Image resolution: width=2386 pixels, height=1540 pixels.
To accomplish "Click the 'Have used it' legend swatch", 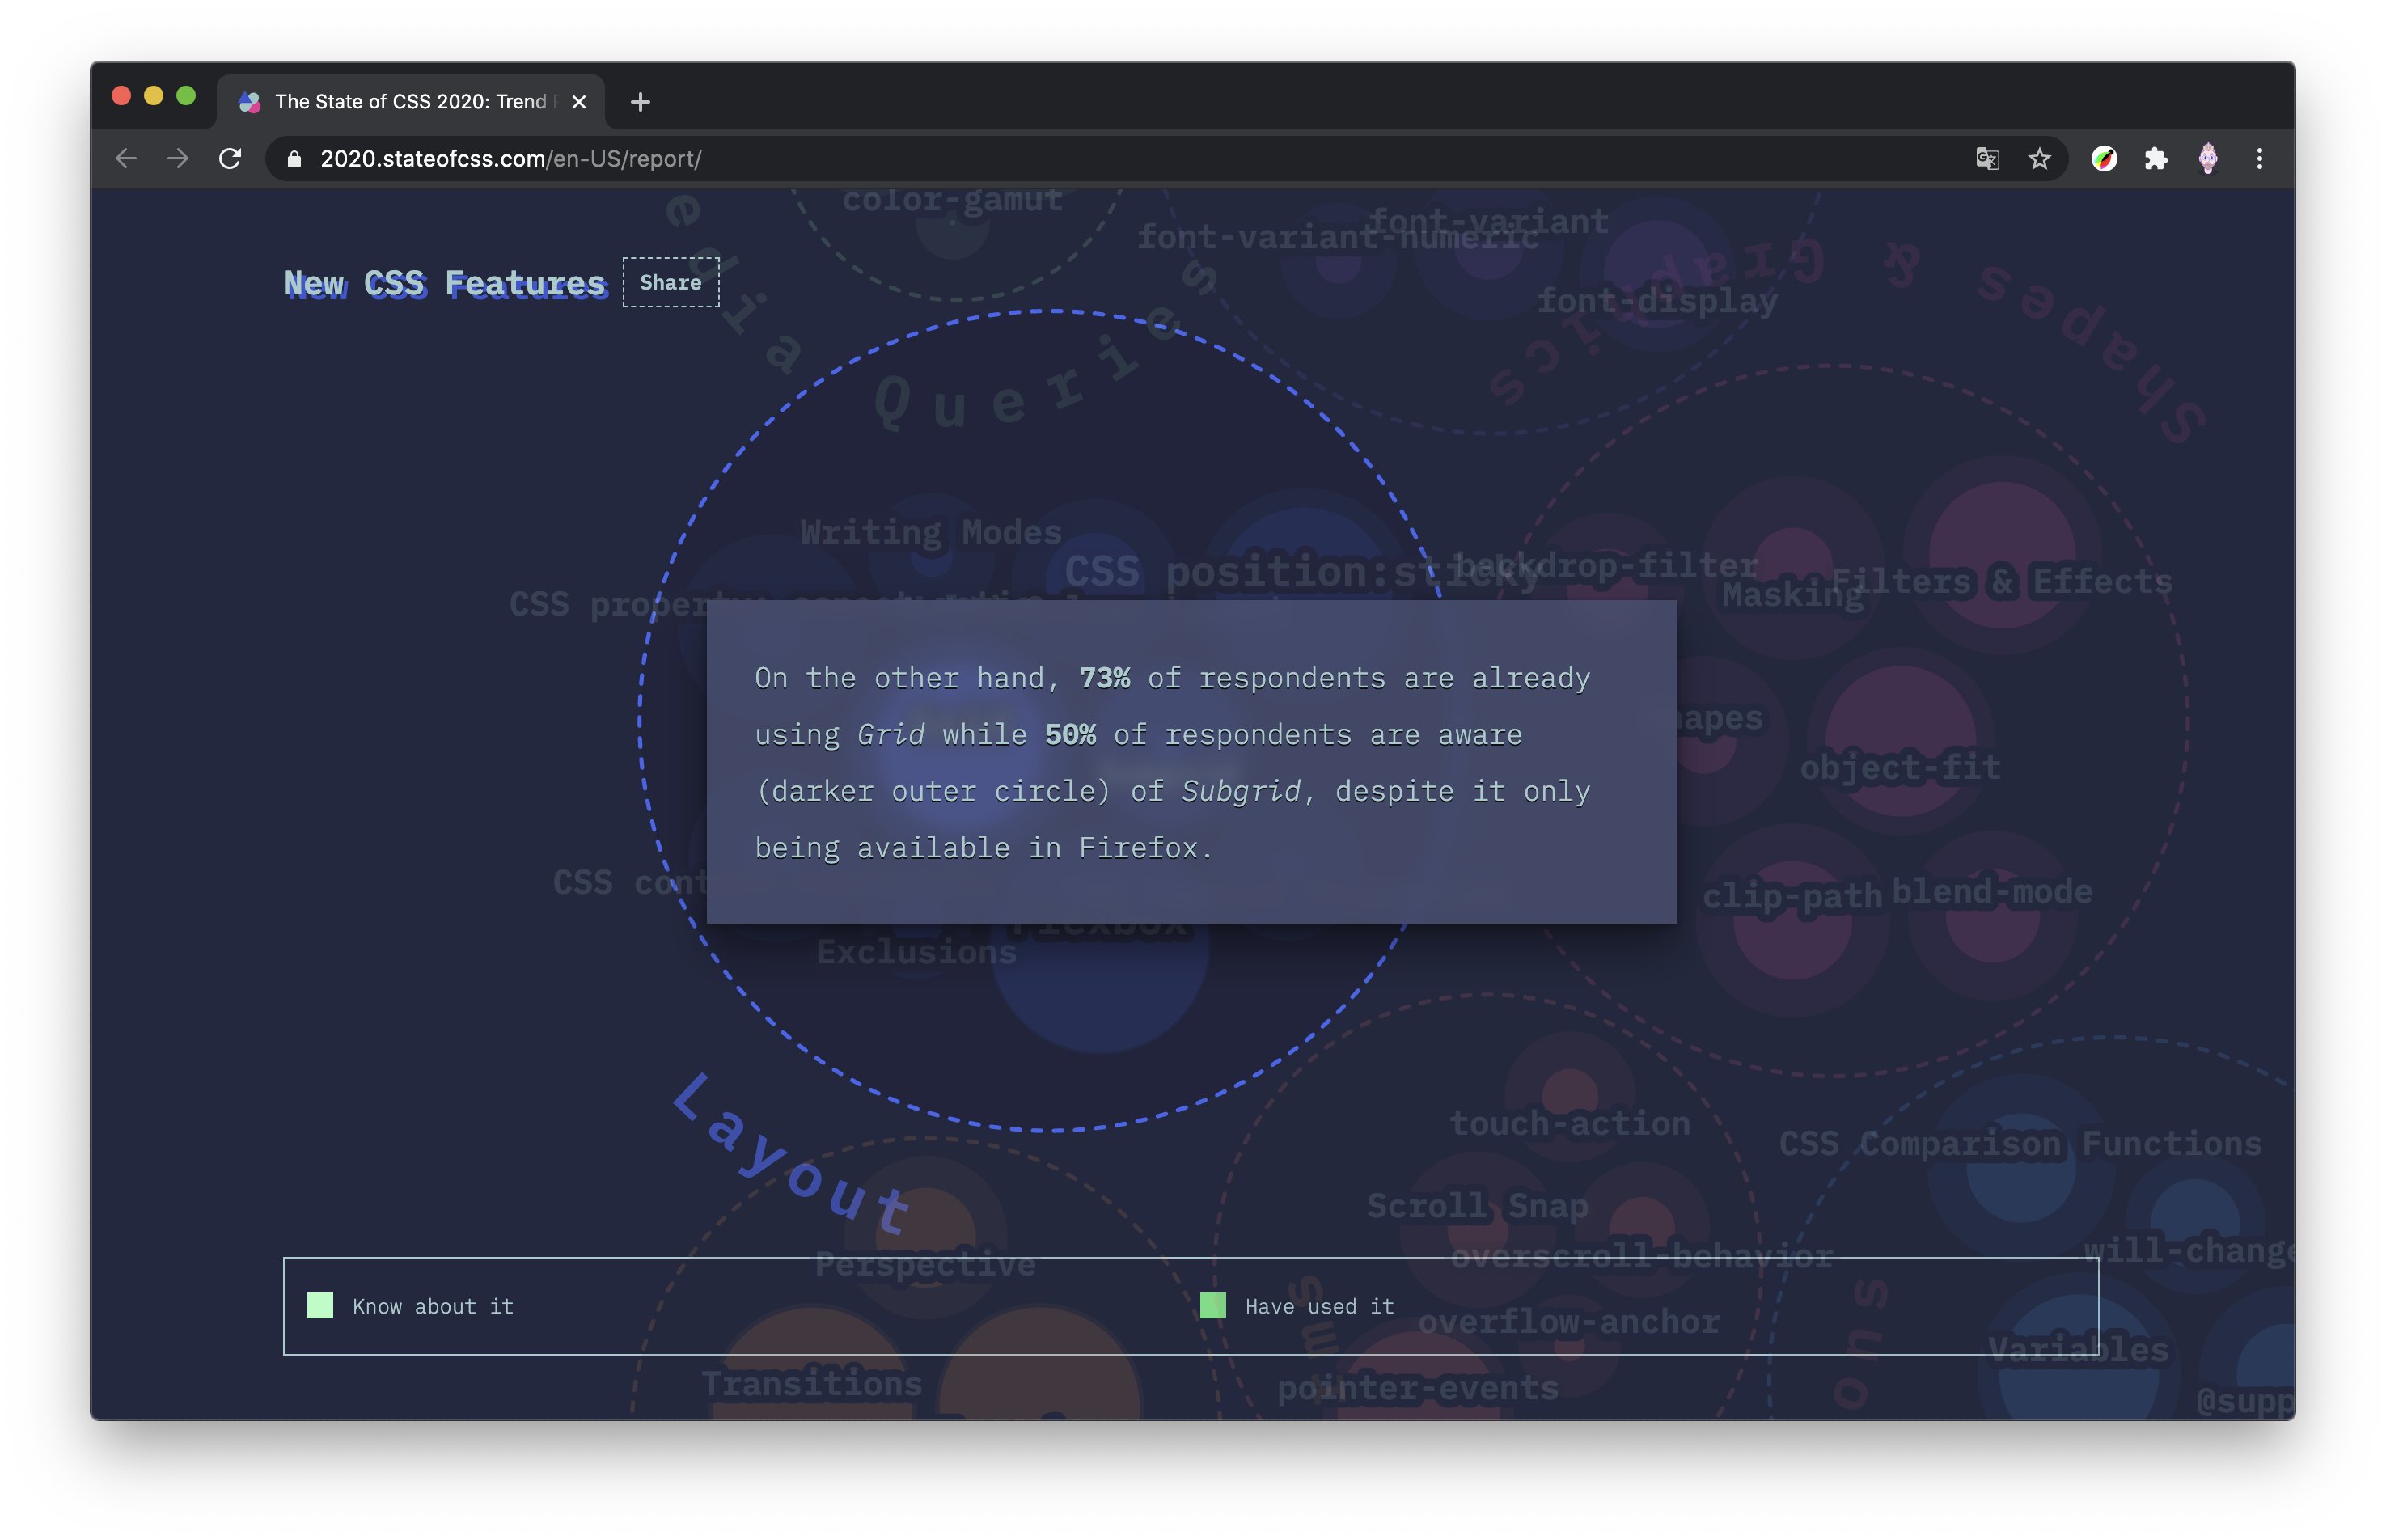I will point(1212,1305).
